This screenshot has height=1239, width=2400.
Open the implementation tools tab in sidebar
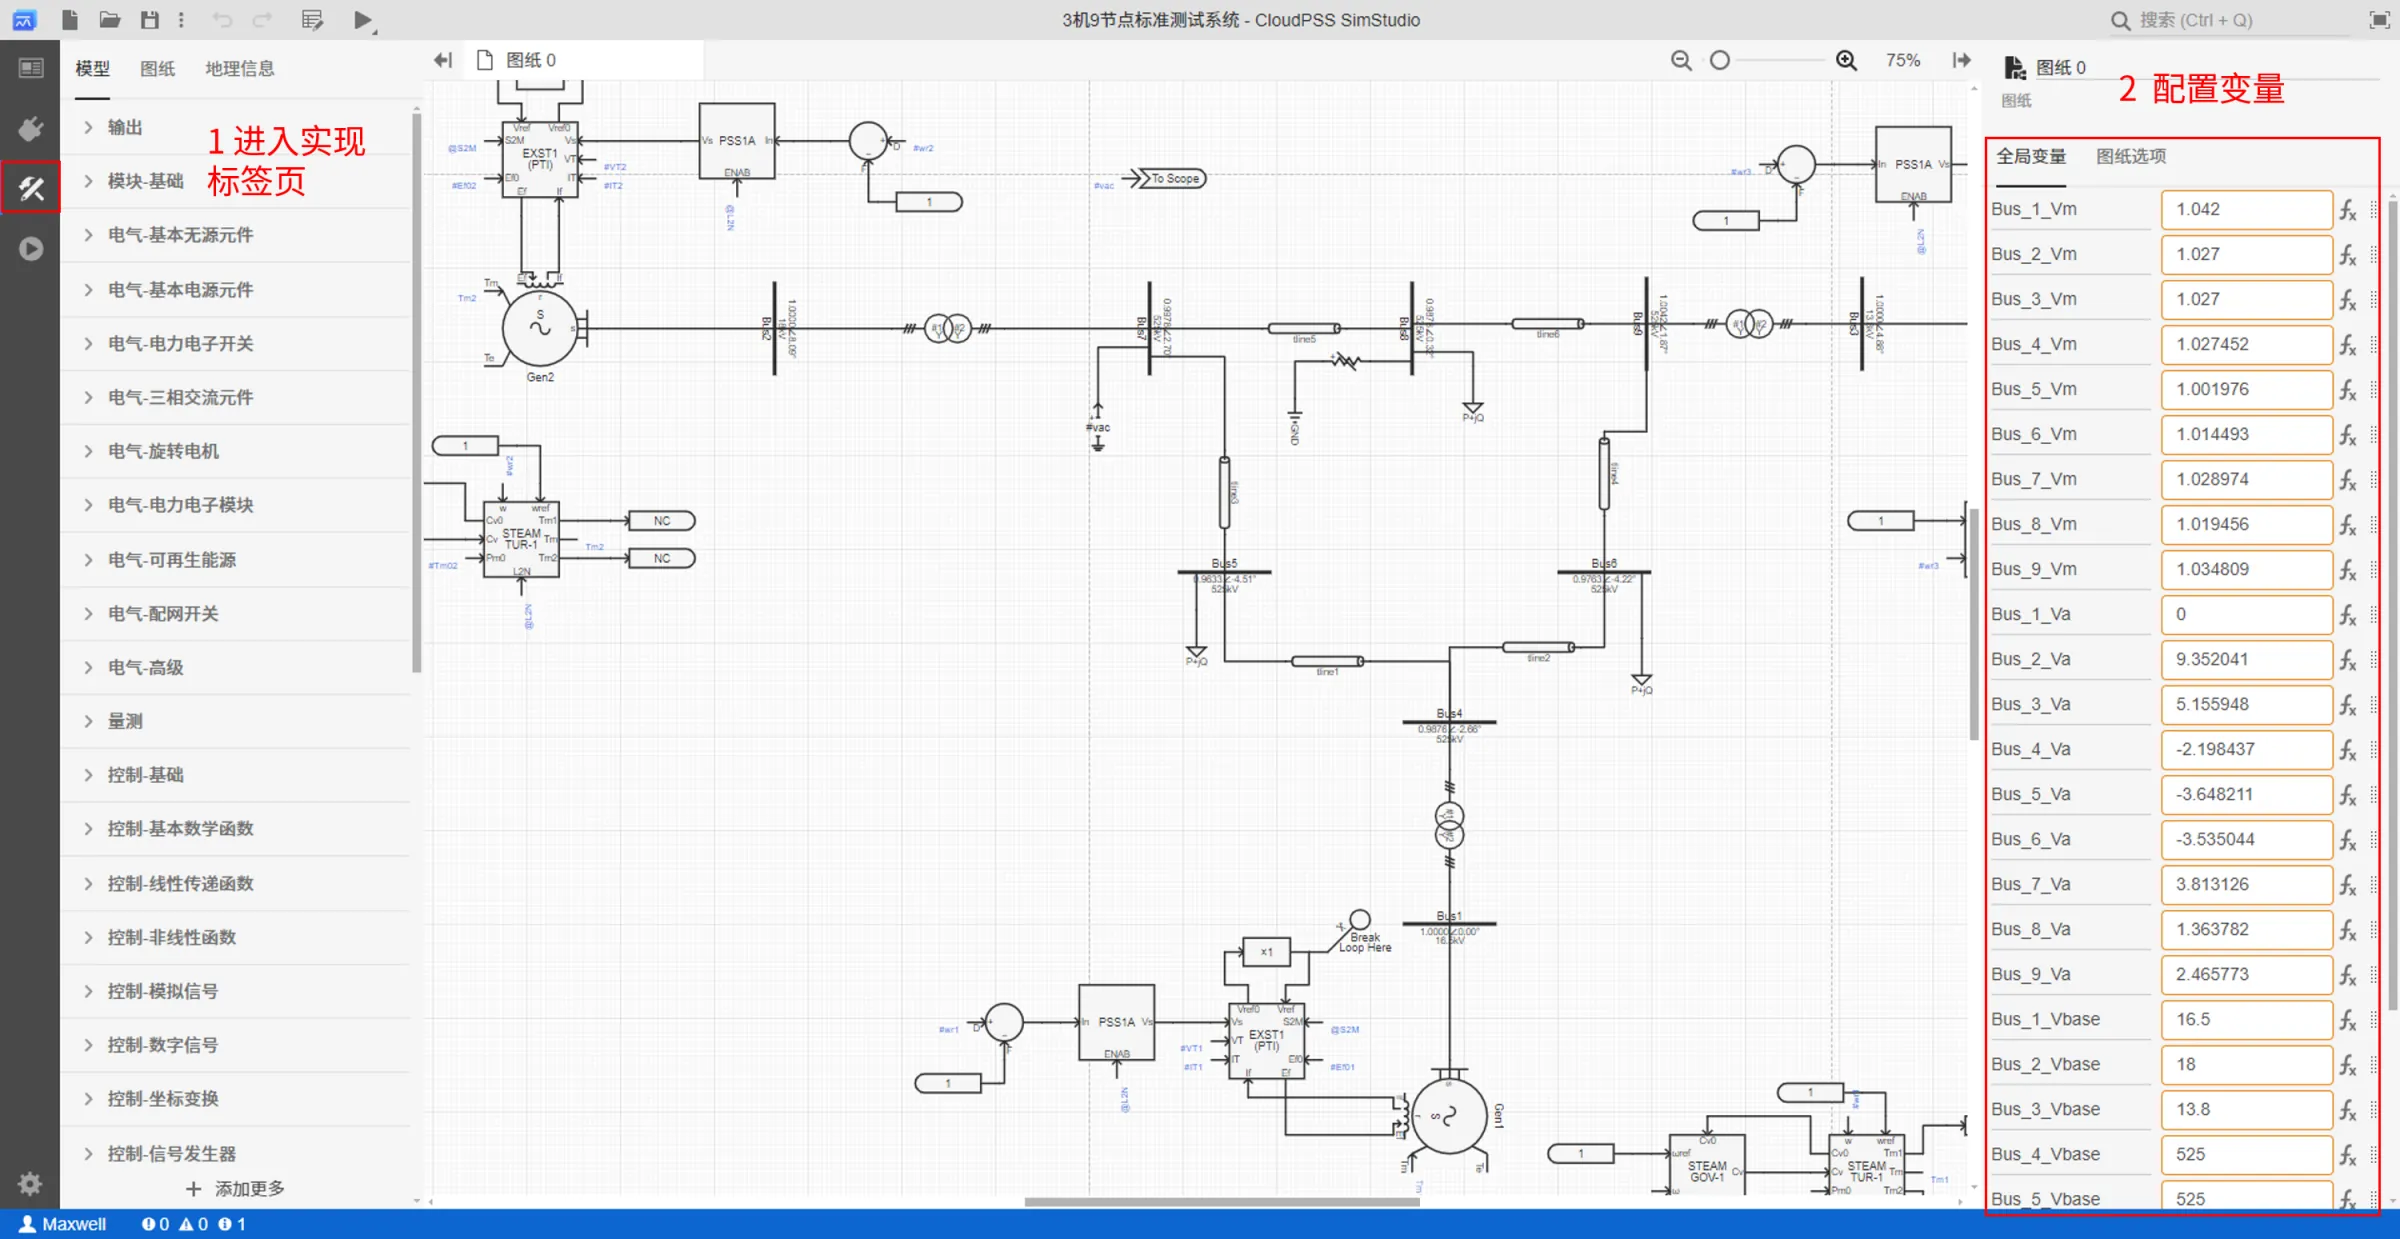(30, 187)
